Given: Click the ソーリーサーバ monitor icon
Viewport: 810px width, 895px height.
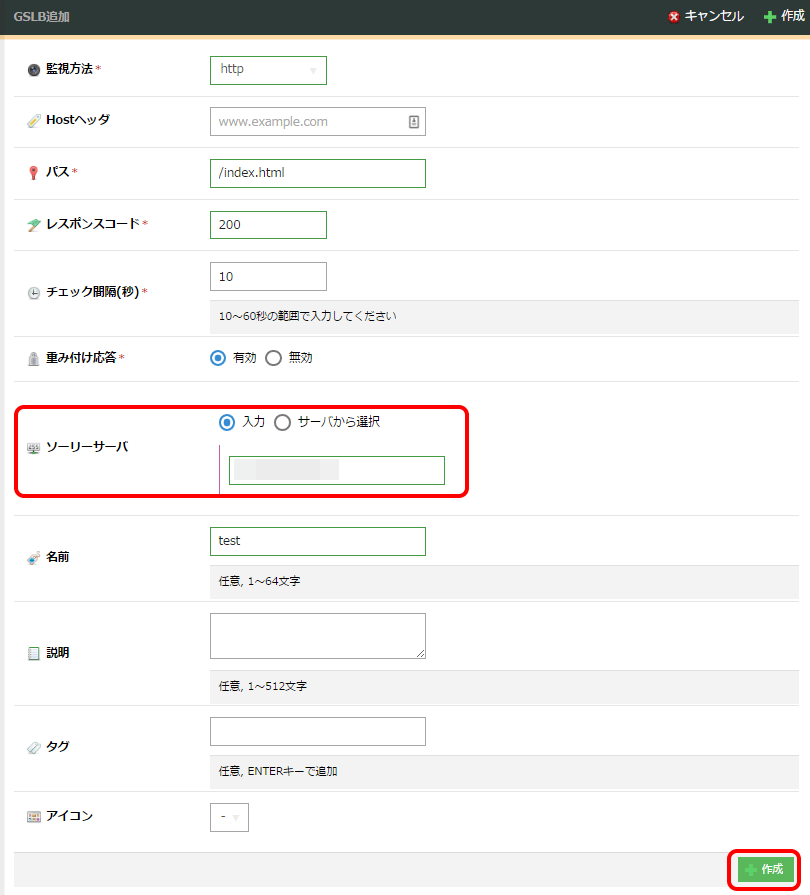Looking at the screenshot, I should coord(34,447).
